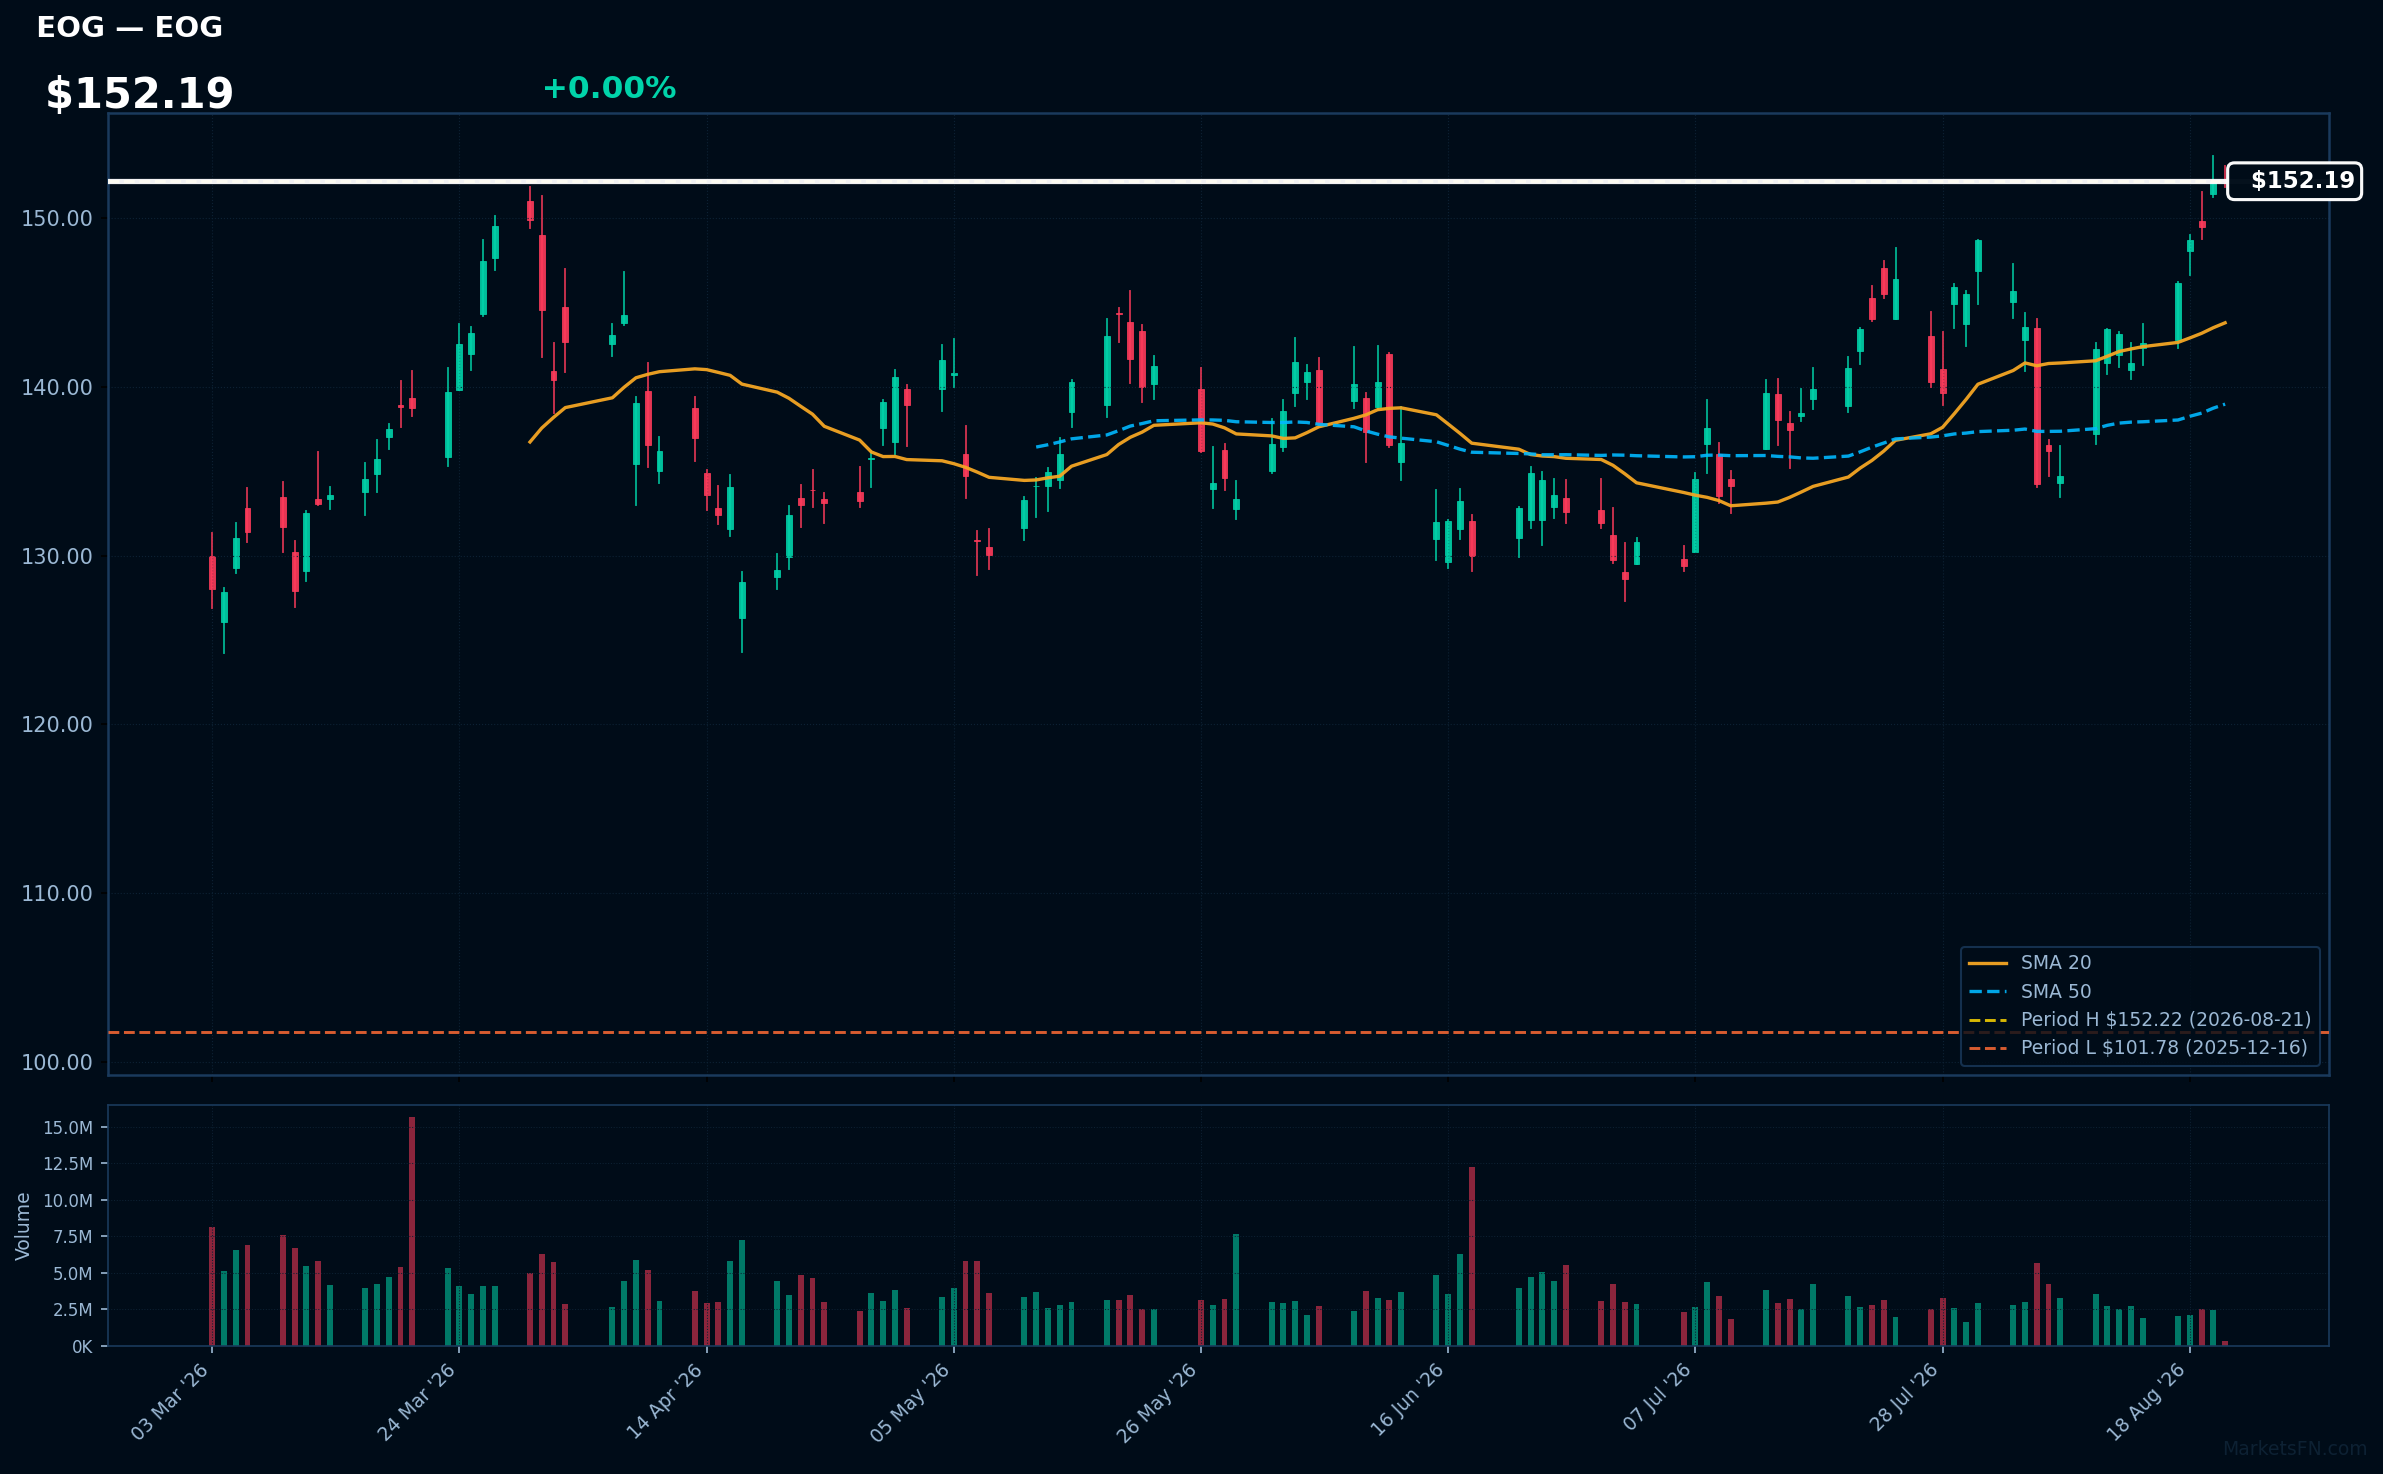Click the 150.00 price axis label
The width and height of the screenshot is (2383, 1474).
[57, 219]
